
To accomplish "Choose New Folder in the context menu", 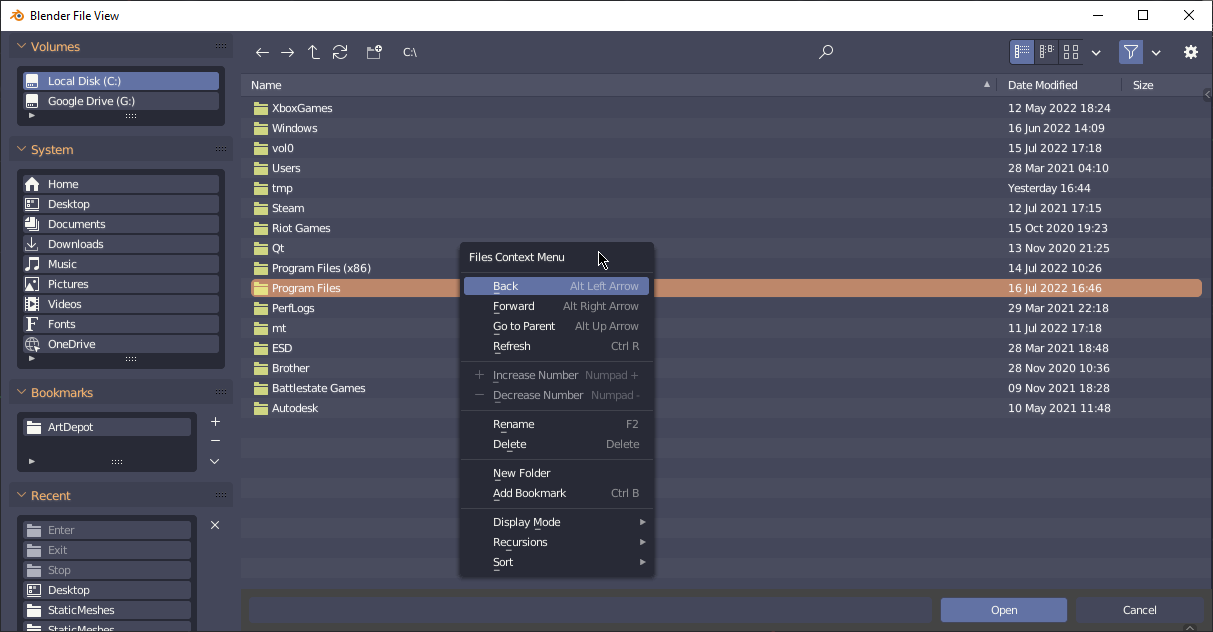I will (x=556, y=473).
